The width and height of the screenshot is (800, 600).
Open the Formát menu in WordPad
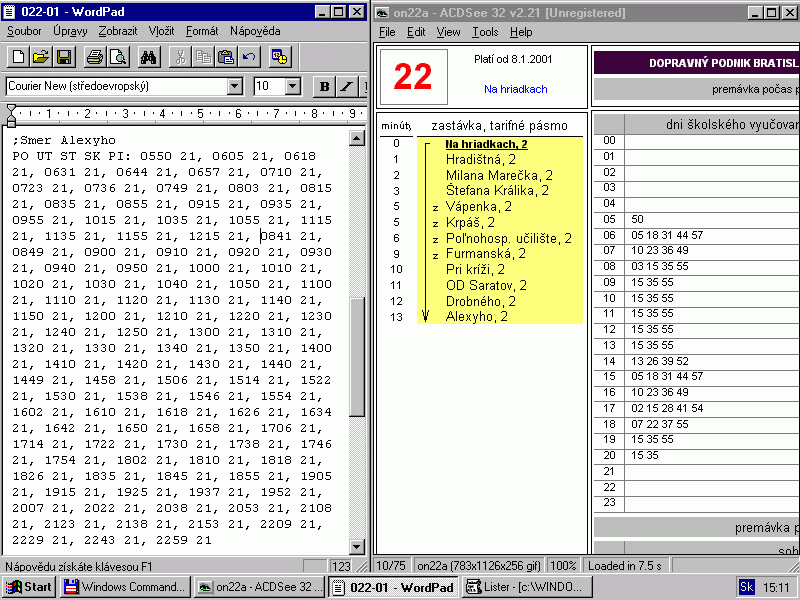[x=202, y=31]
